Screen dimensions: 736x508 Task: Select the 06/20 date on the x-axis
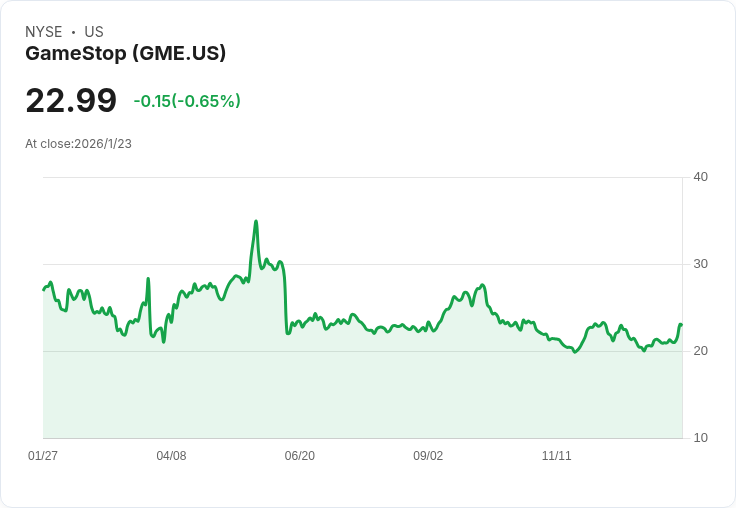point(299,456)
